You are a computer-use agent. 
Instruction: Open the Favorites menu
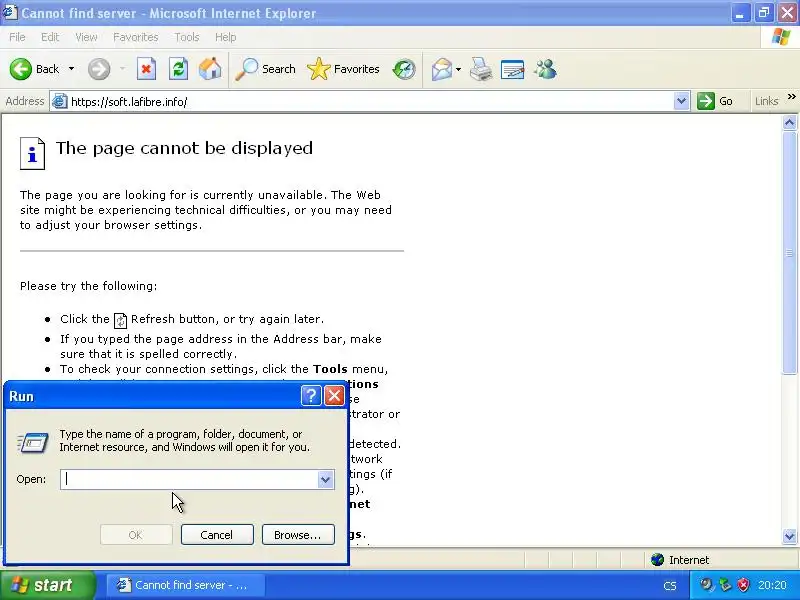pos(136,37)
